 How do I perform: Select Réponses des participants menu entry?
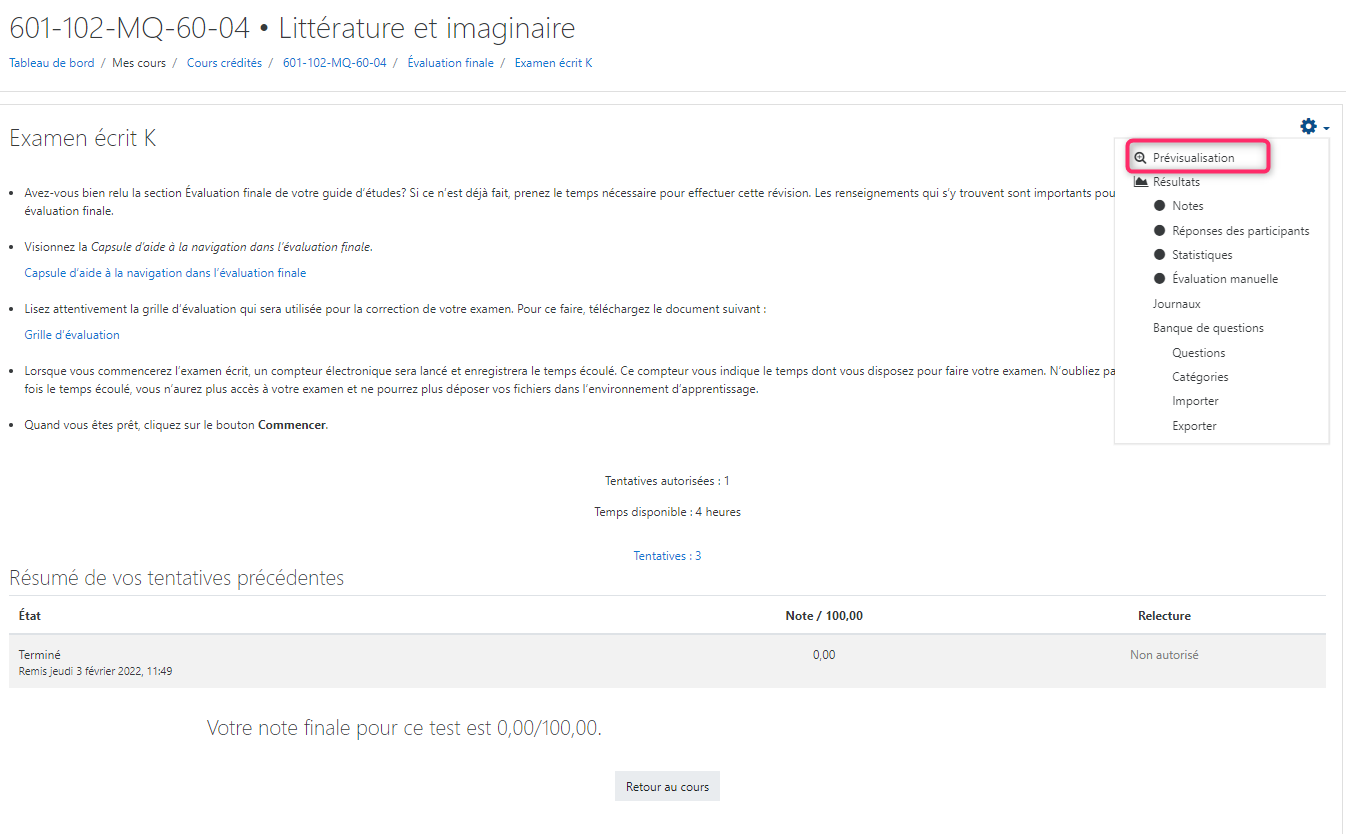[x=1240, y=231]
